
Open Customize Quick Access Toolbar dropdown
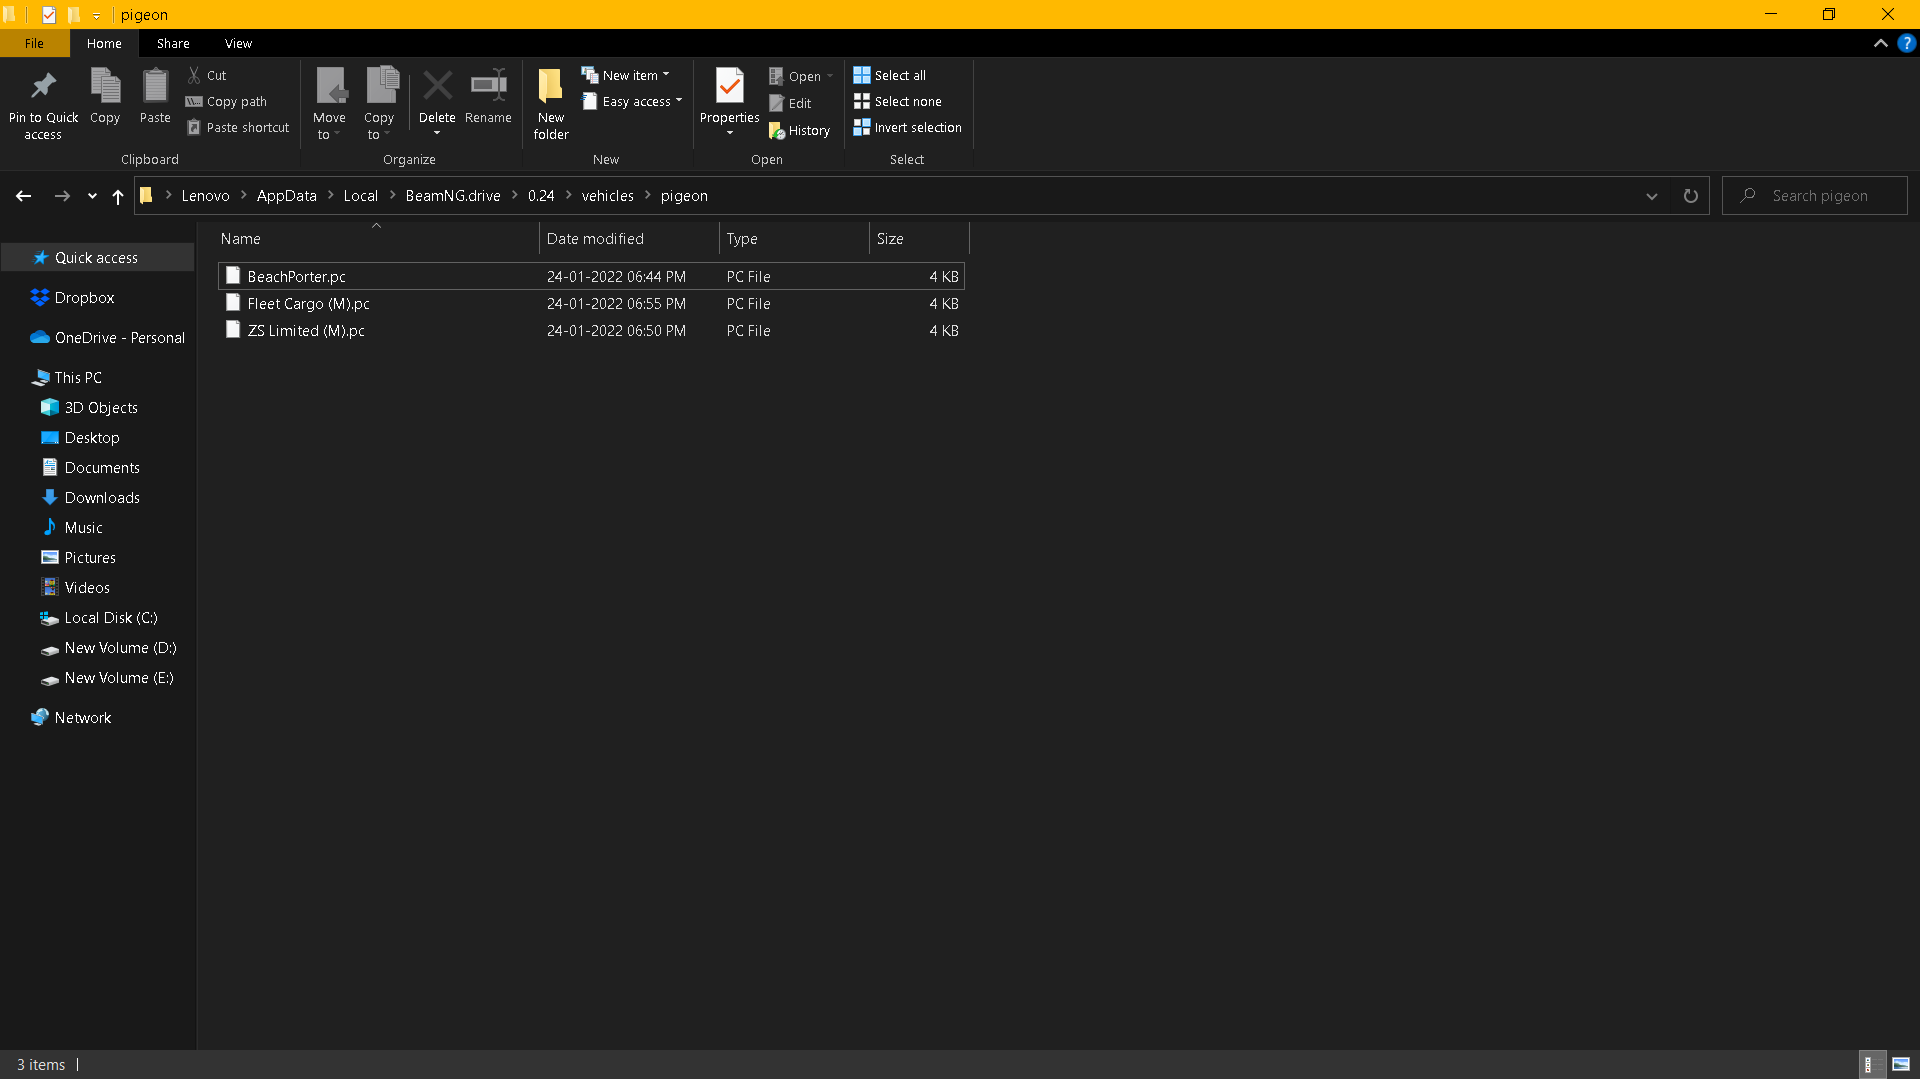[x=96, y=15]
